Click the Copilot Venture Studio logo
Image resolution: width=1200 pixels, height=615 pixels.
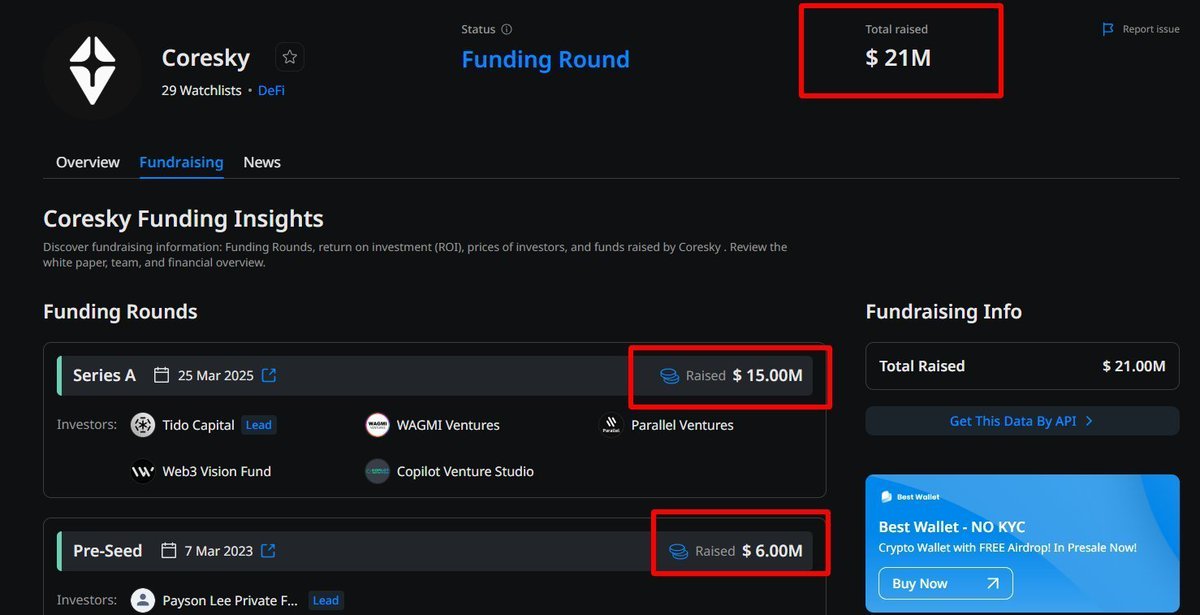pos(377,471)
